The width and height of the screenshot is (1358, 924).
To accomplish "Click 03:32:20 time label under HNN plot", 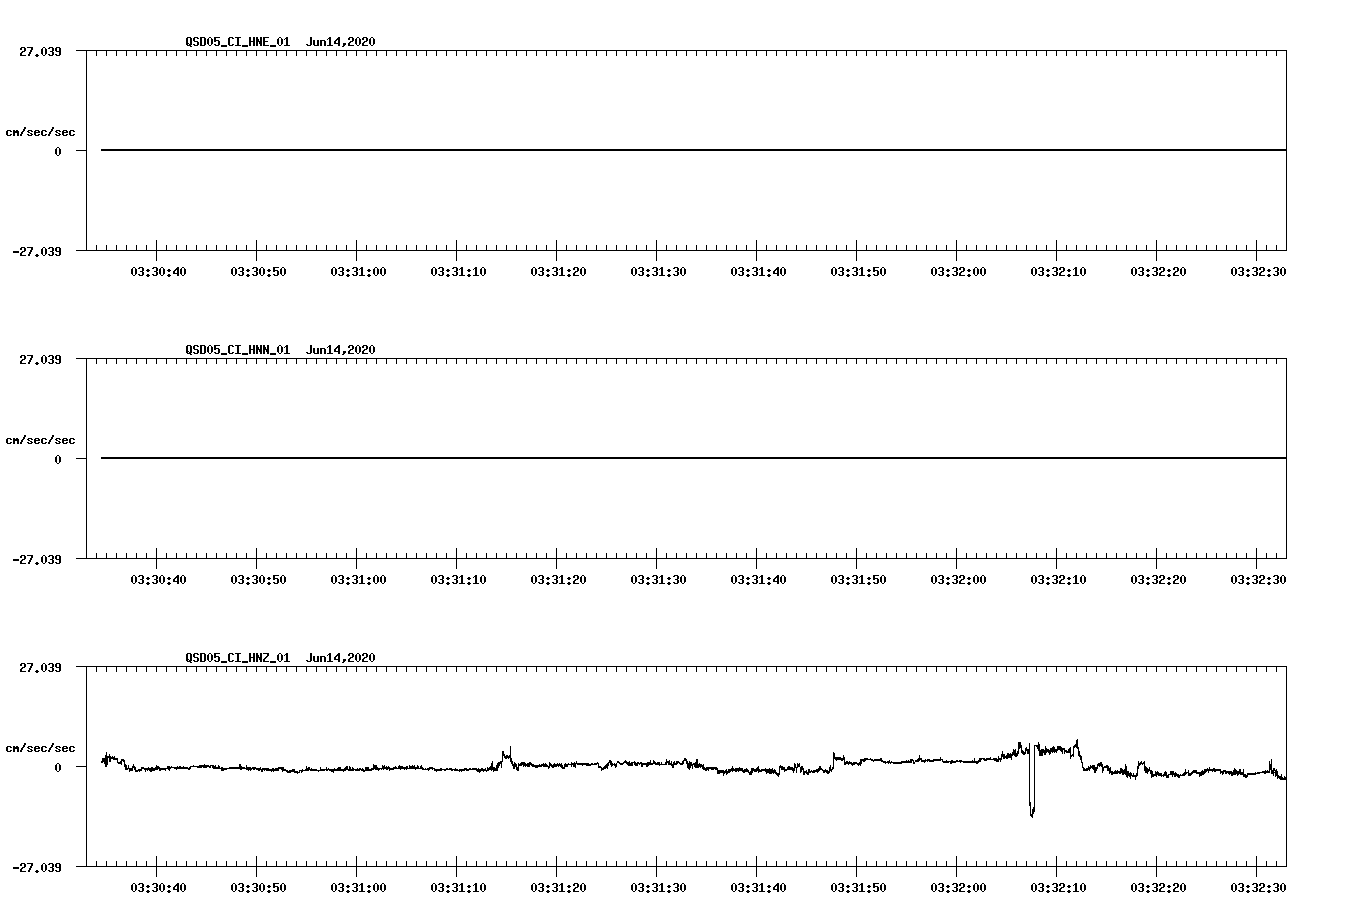I will [x=1158, y=579].
